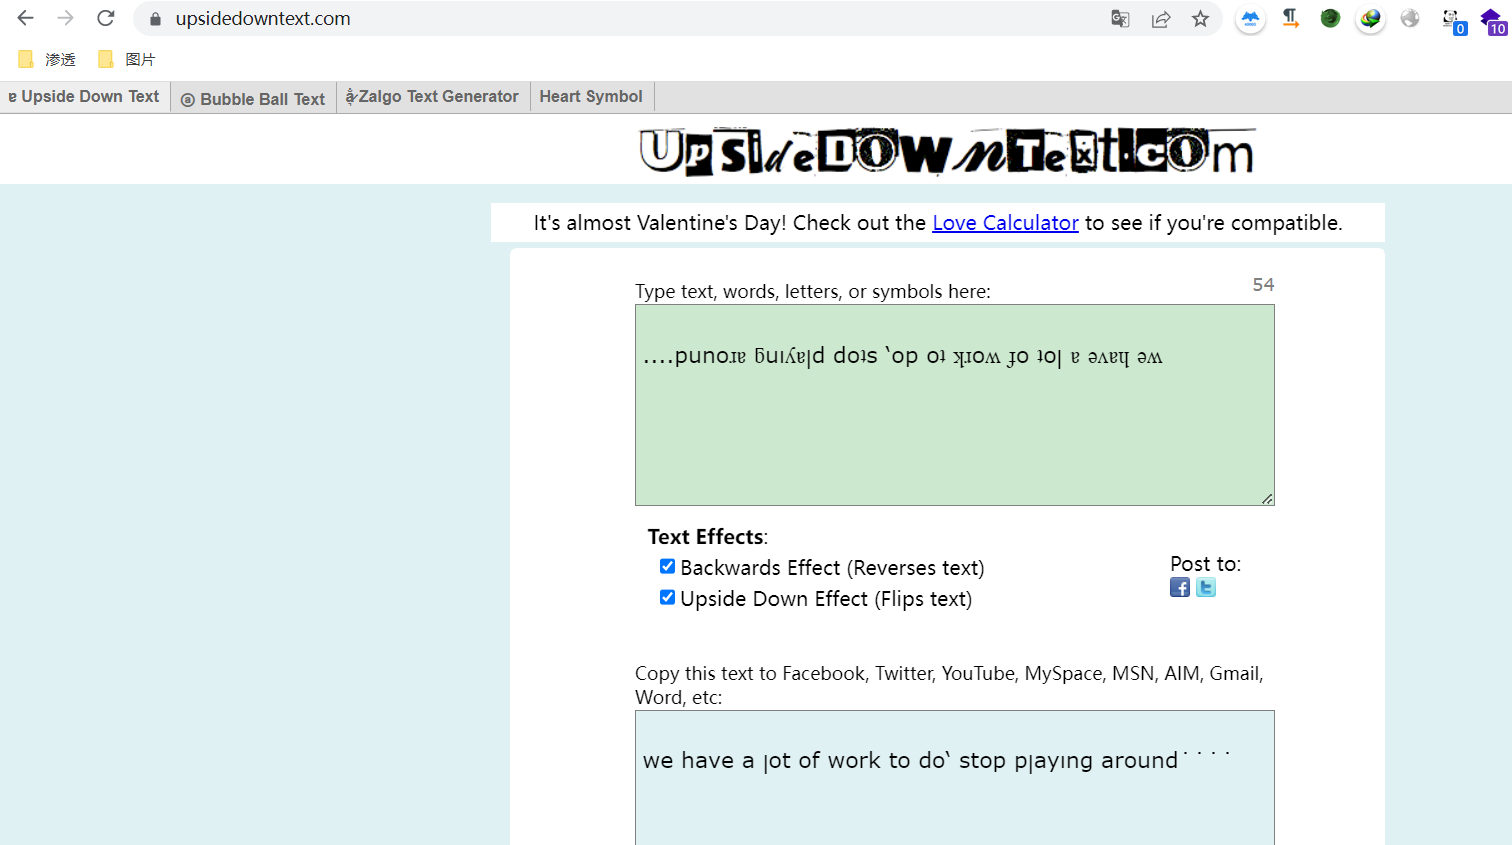Screen dimensions: 1512x845
Task: Open the Bubble Ball Text tab
Action: pos(253,98)
